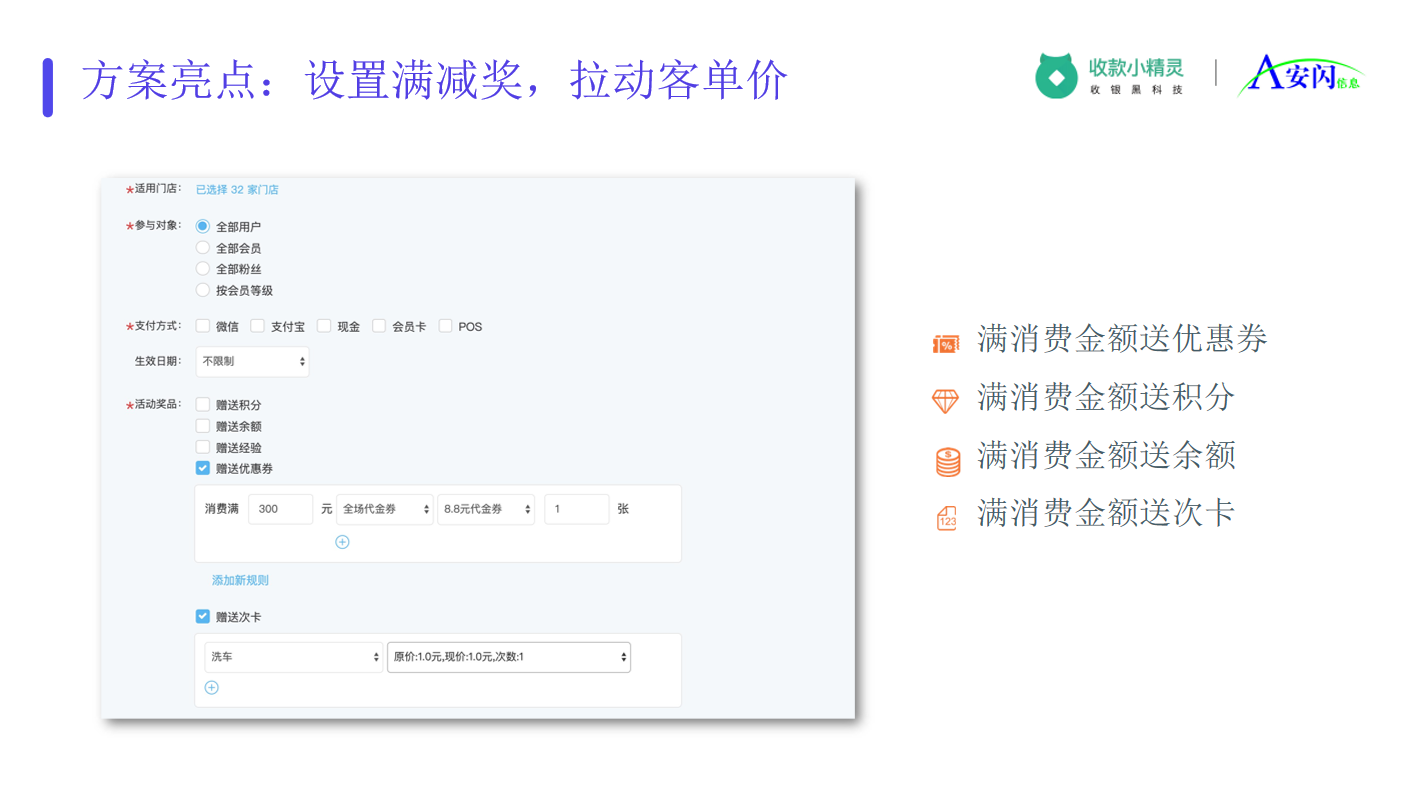Click the diamond icon beside 满消费金额送积分
Screen dimensions: 1416x796
pyautogui.click(x=945, y=401)
